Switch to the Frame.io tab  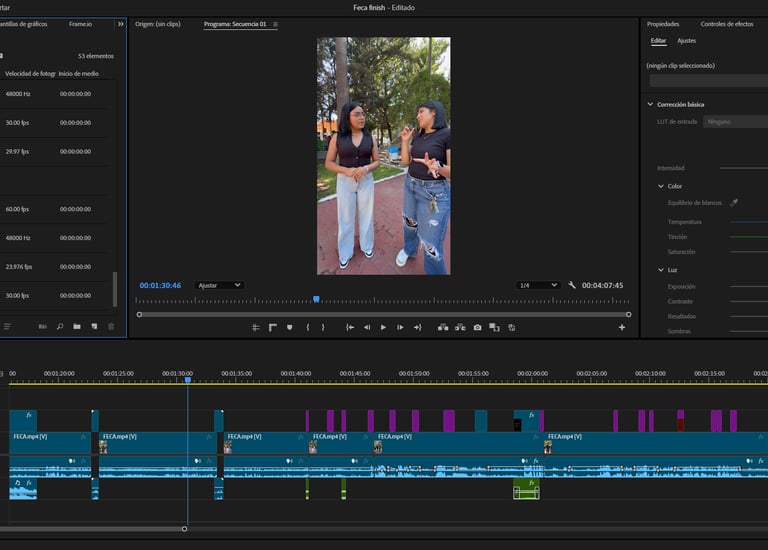click(80, 23)
